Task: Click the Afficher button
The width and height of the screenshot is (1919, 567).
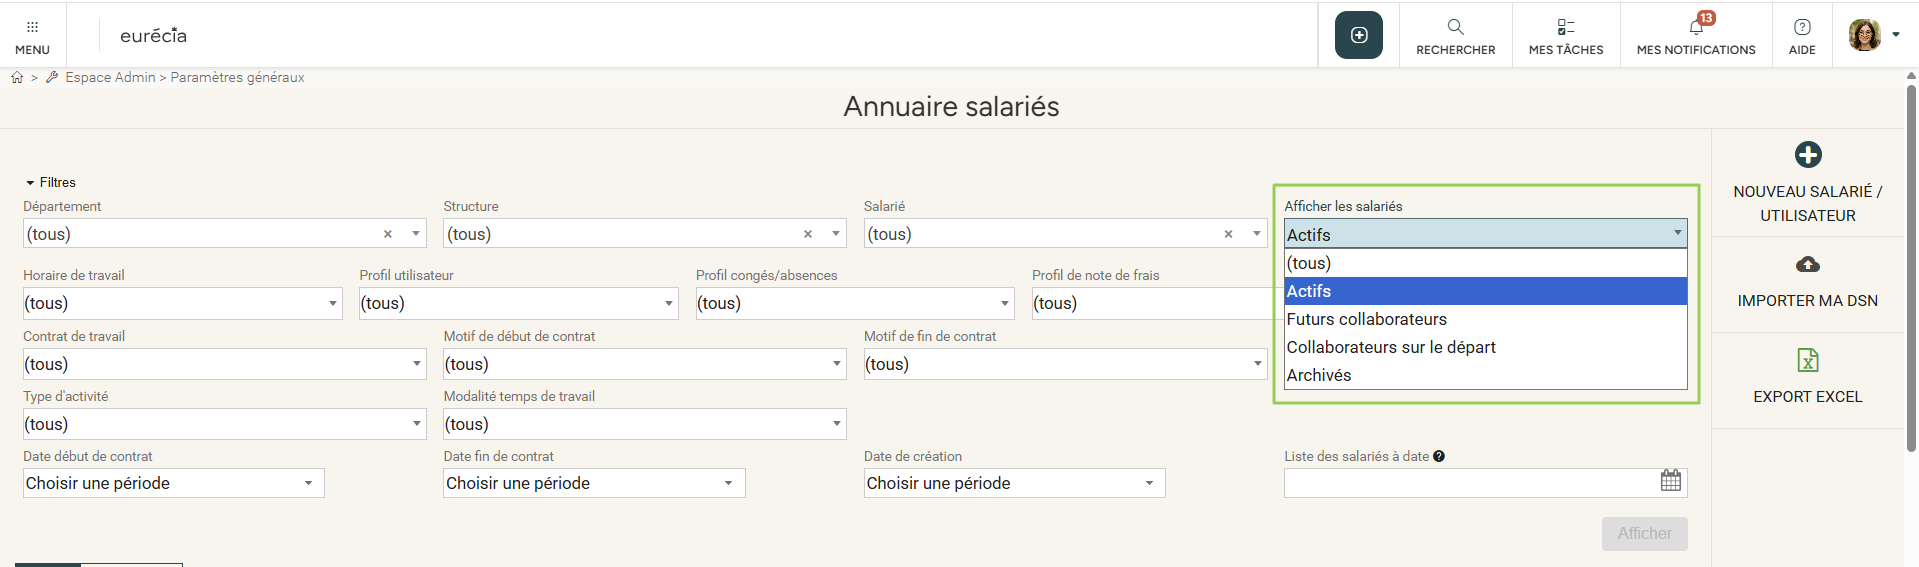Action: pos(1644,533)
